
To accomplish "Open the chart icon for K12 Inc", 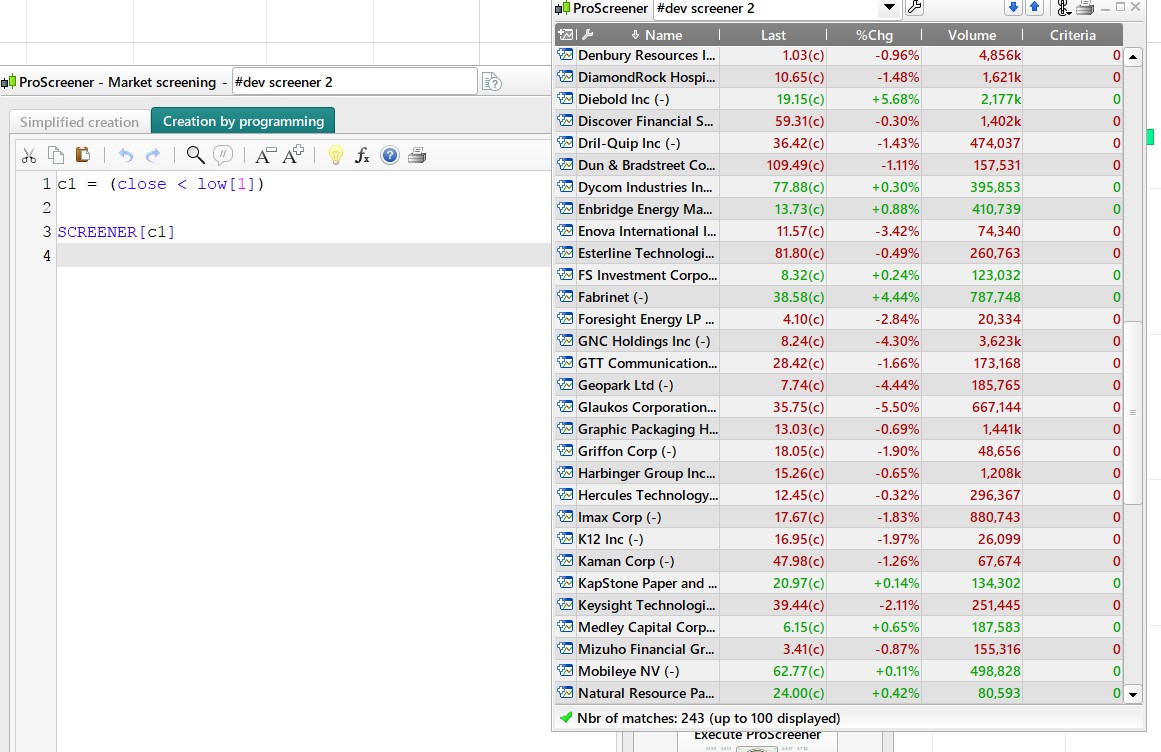I will tap(566, 538).
